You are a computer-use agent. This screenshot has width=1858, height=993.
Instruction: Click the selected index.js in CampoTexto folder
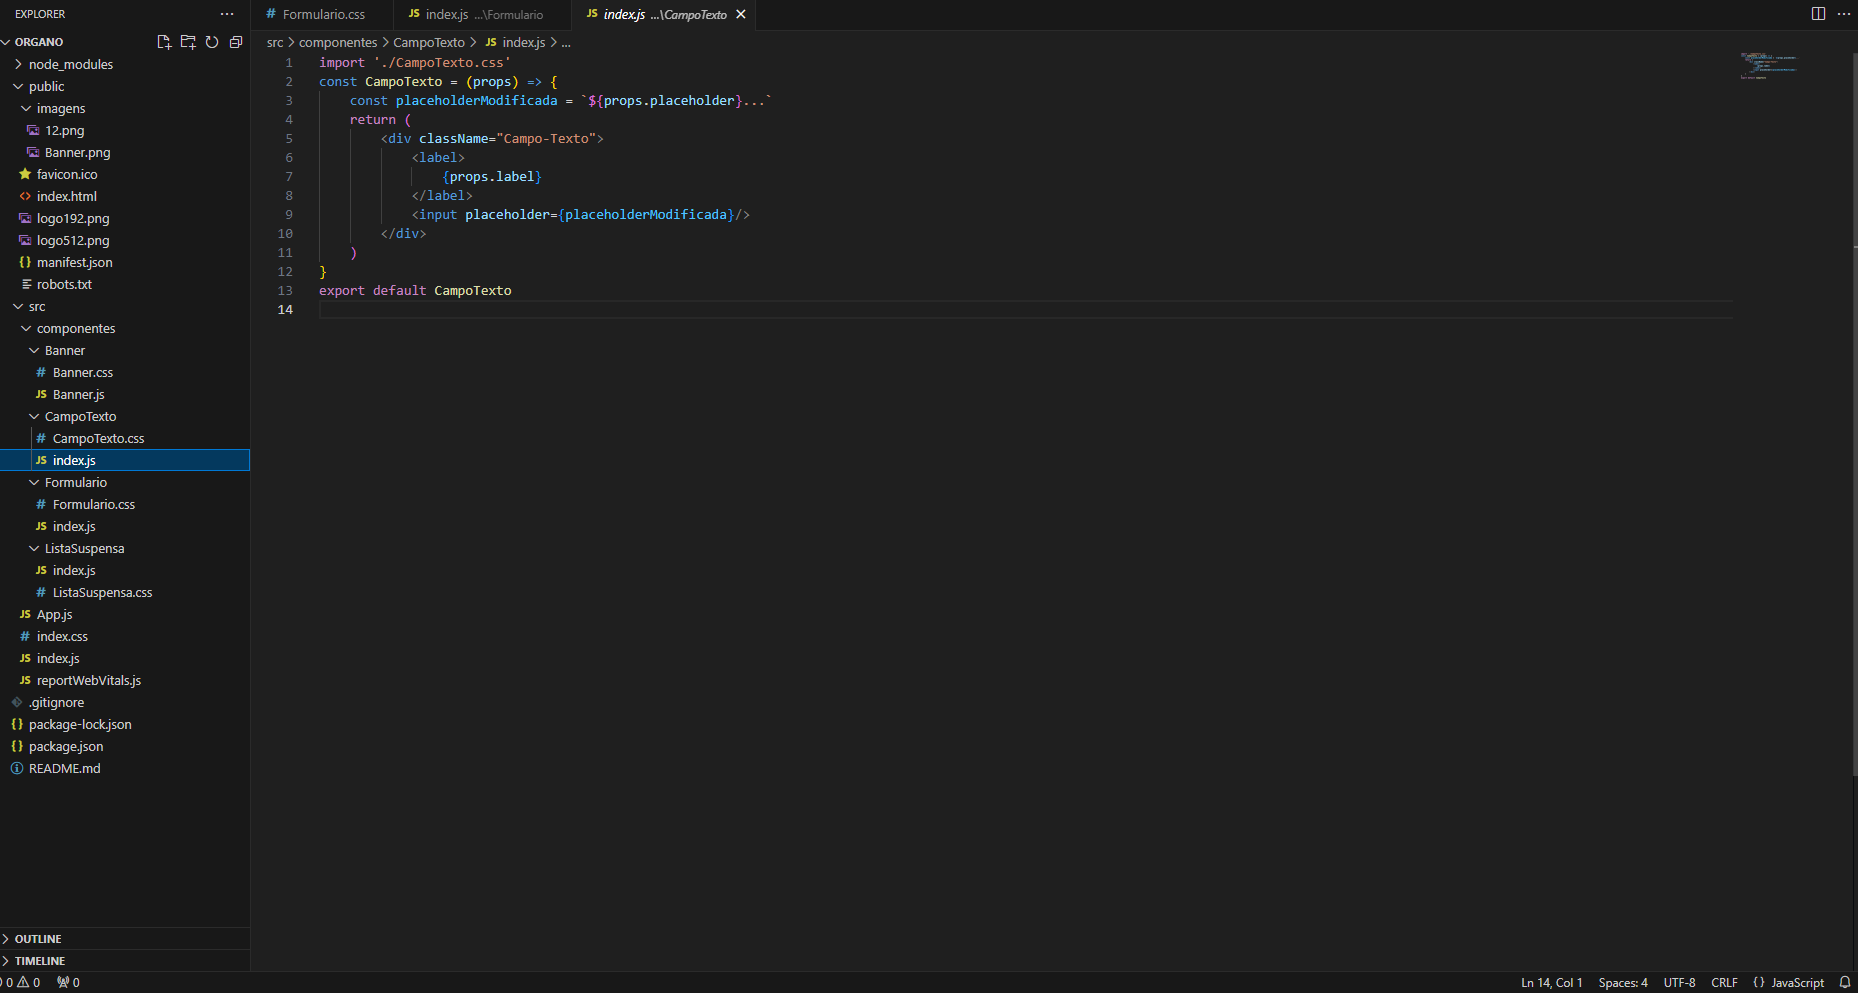(x=125, y=460)
